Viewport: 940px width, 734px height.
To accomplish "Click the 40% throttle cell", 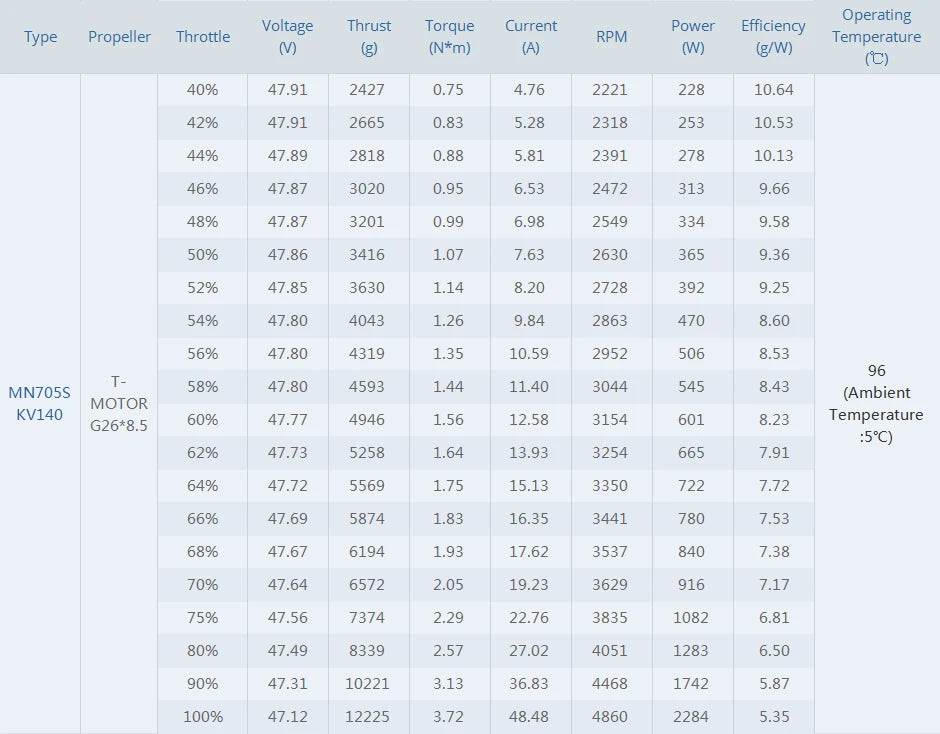I will point(203,90).
